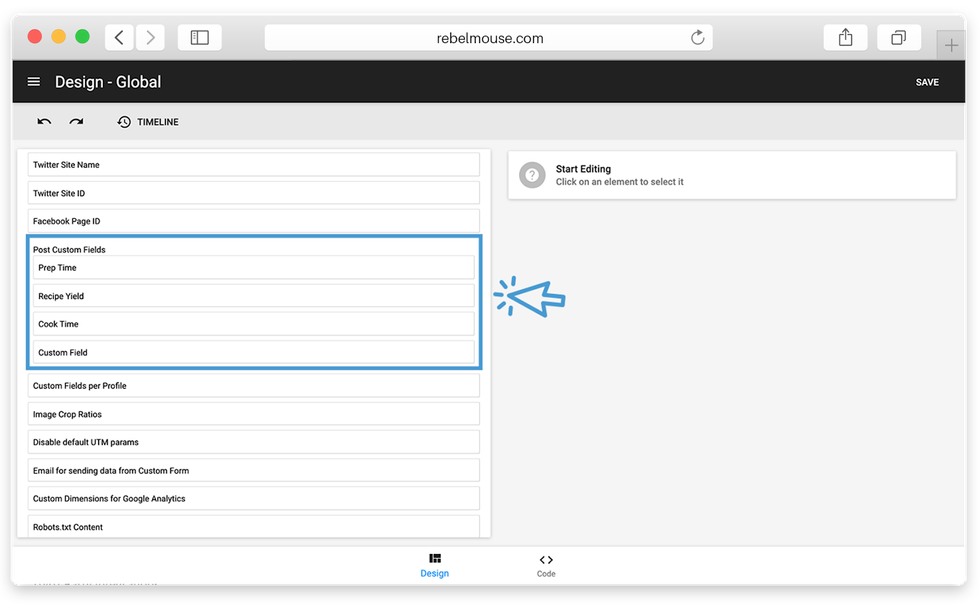The height and width of the screenshot is (608, 980).
Task: Expand the Twitter Site Name field
Action: 254,165
